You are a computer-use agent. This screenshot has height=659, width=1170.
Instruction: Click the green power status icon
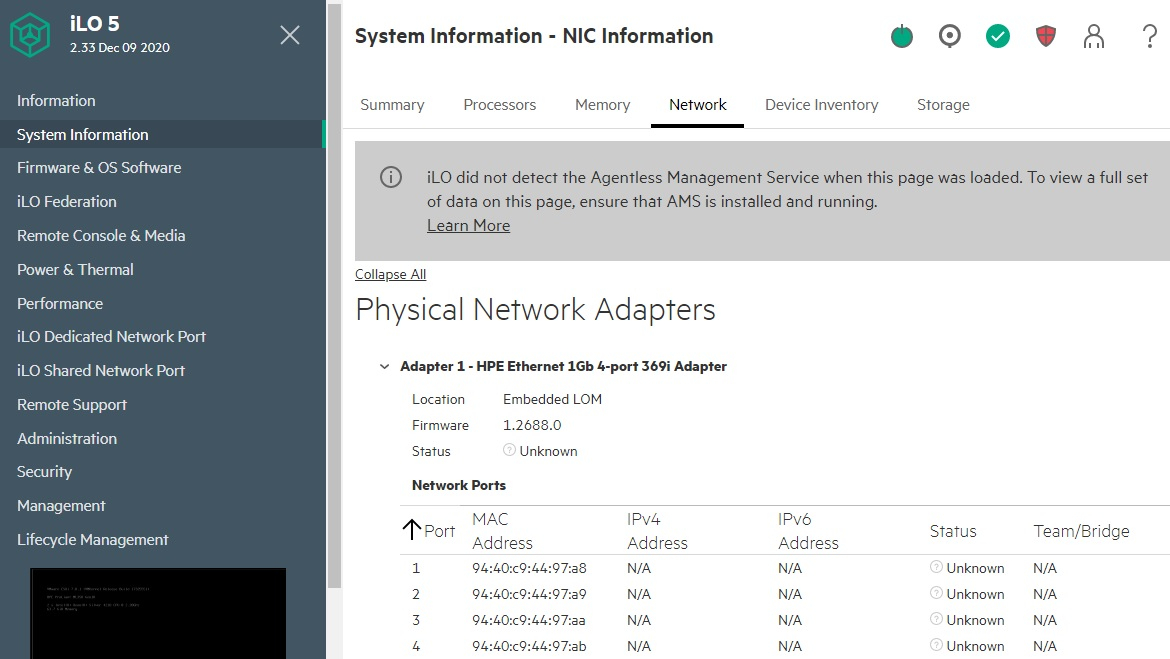click(x=901, y=36)
